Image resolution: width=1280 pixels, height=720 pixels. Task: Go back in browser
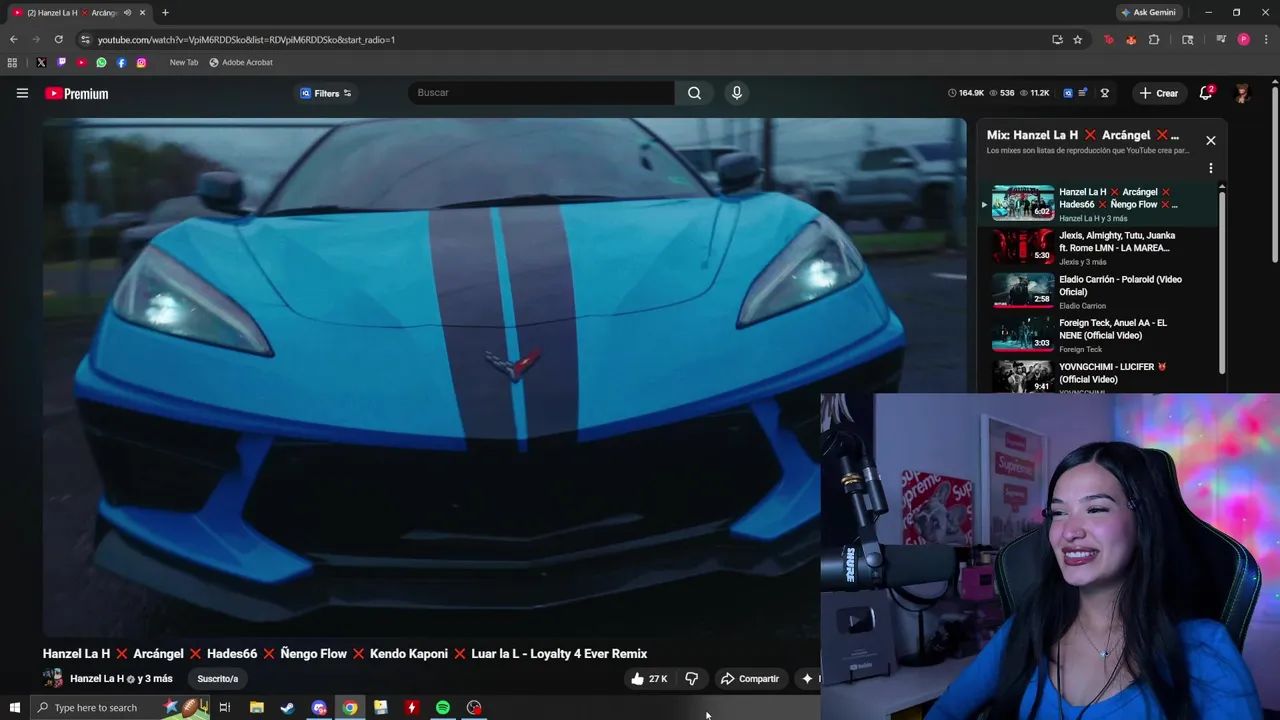[x=14, y=40]
